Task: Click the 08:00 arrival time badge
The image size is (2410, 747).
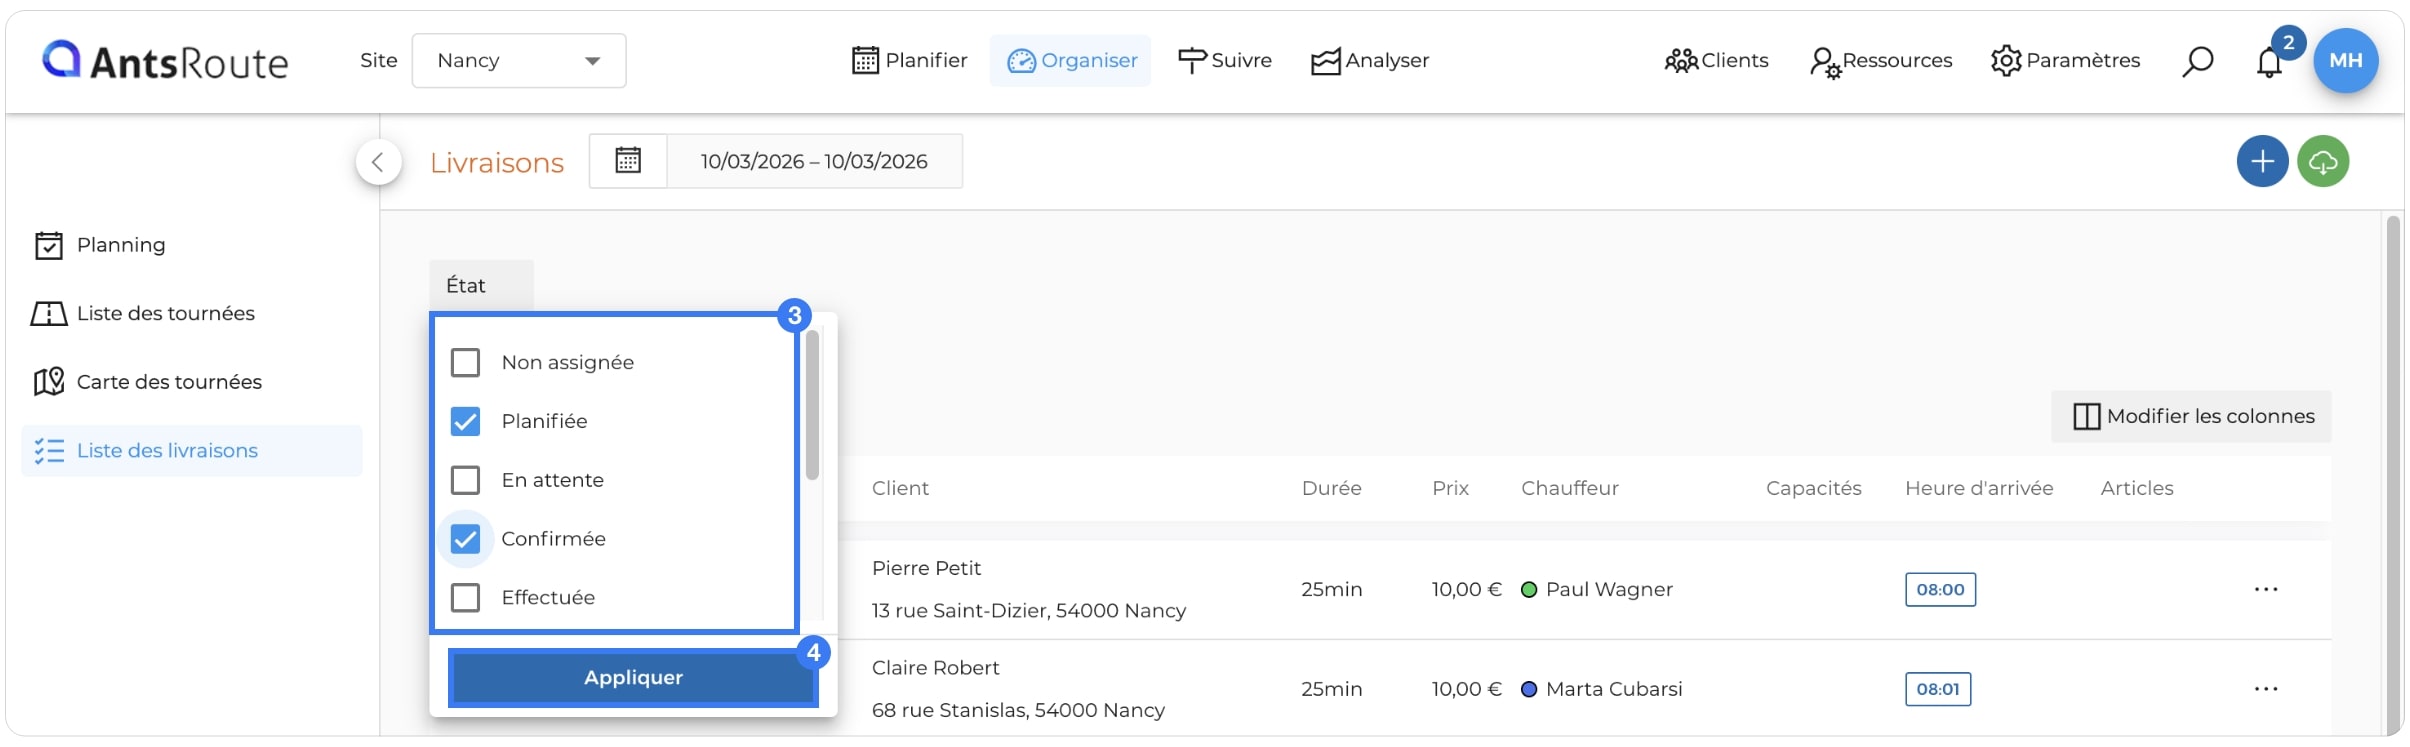Action: click(x=1940, y=590)
